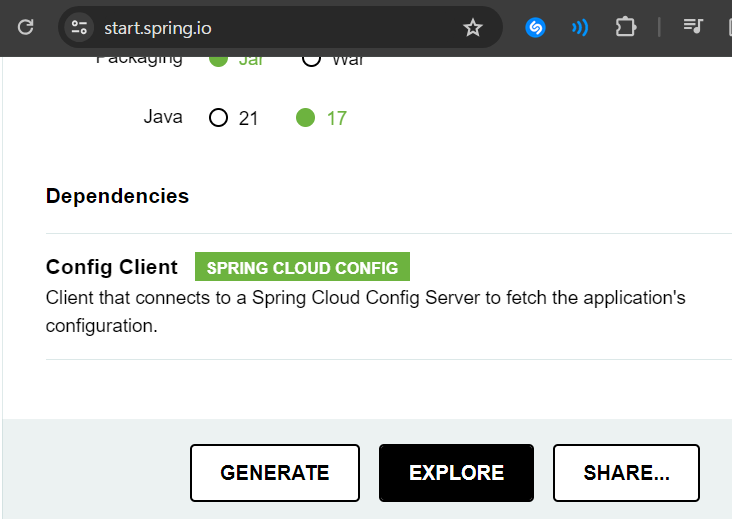This screenshot has width=732, height=519.
Task: Click the blue sound waves extension icon
Action: coord(580,28)
